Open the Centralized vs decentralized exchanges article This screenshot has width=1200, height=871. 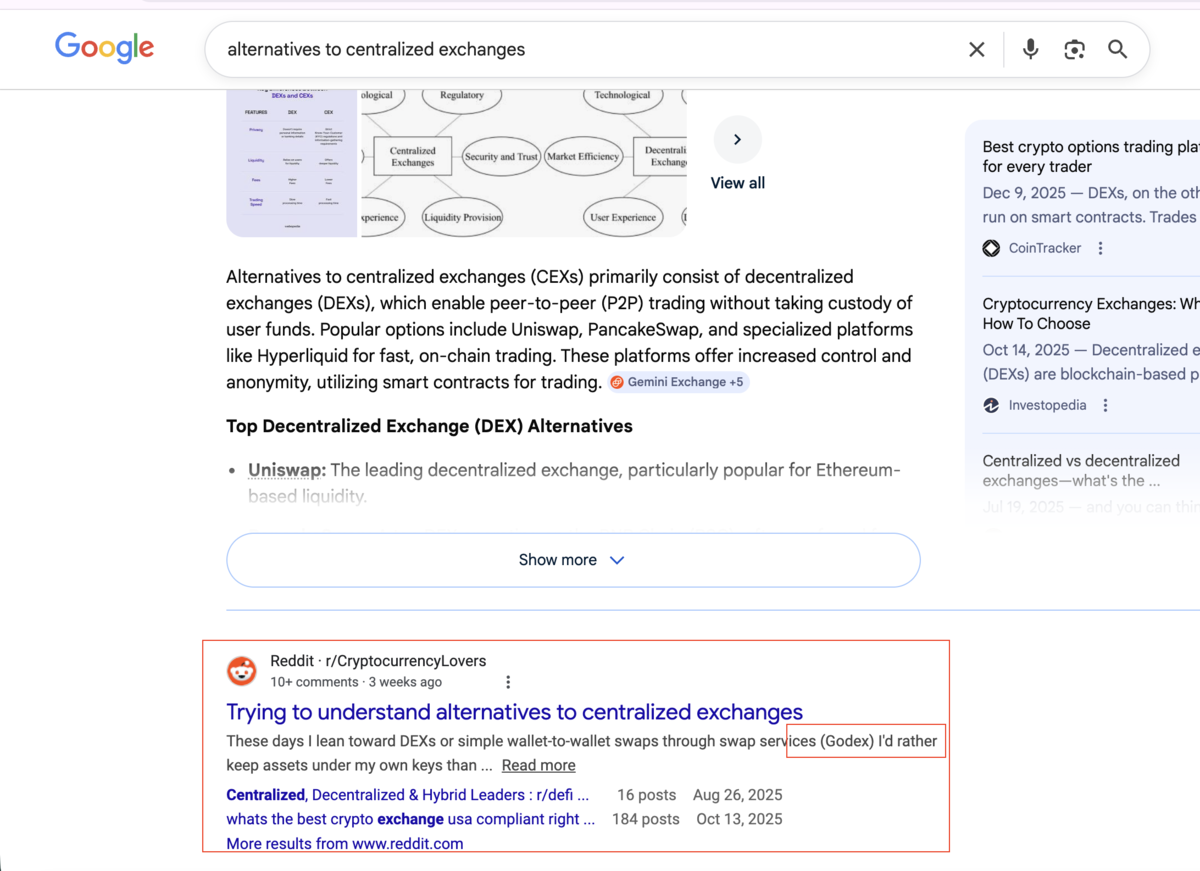(x=1081, y=470)
